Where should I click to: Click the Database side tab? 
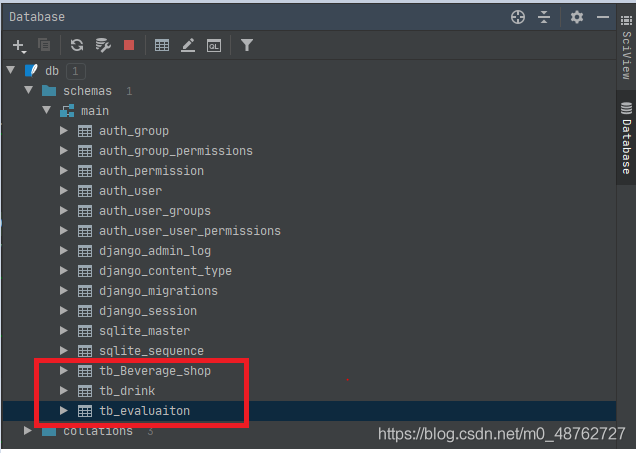click(x=626, y=138)
